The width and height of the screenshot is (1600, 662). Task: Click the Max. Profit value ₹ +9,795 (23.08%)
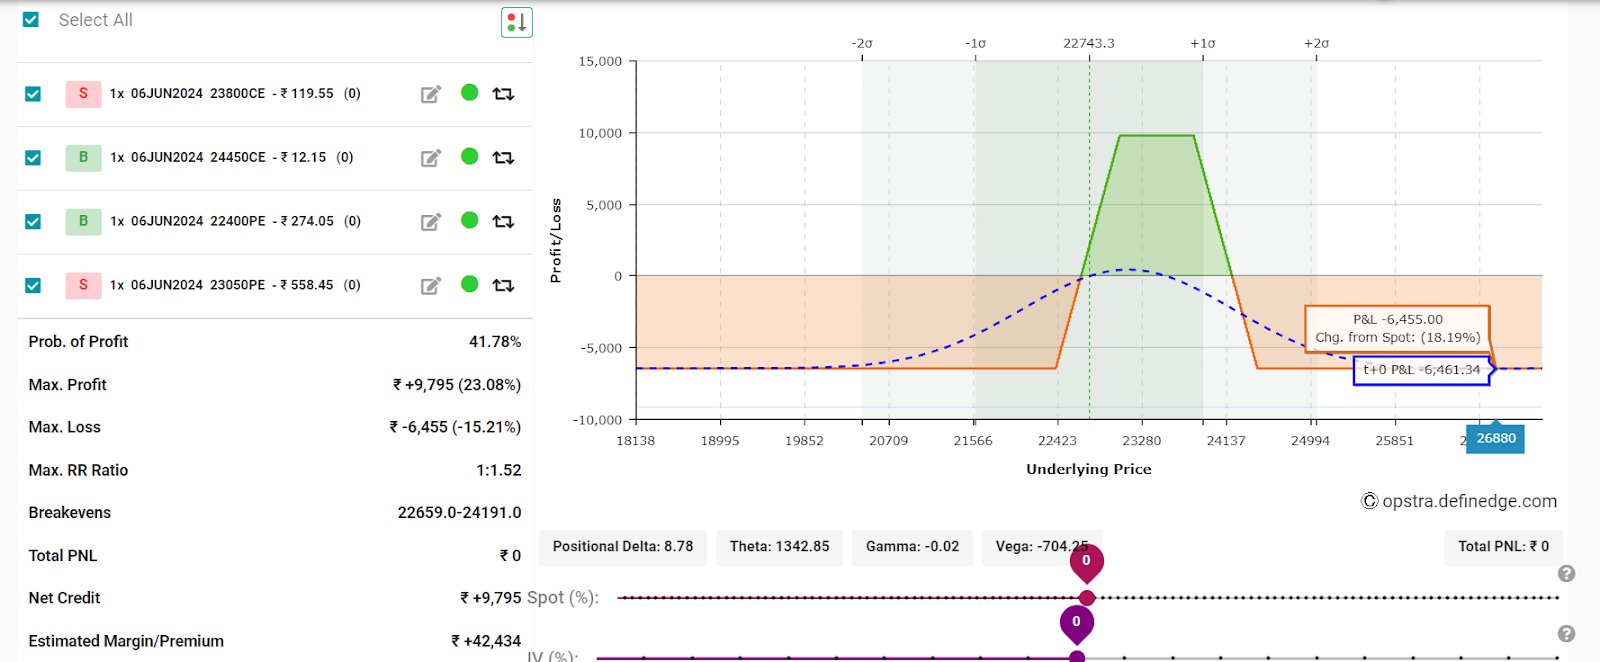pos(457,385)
